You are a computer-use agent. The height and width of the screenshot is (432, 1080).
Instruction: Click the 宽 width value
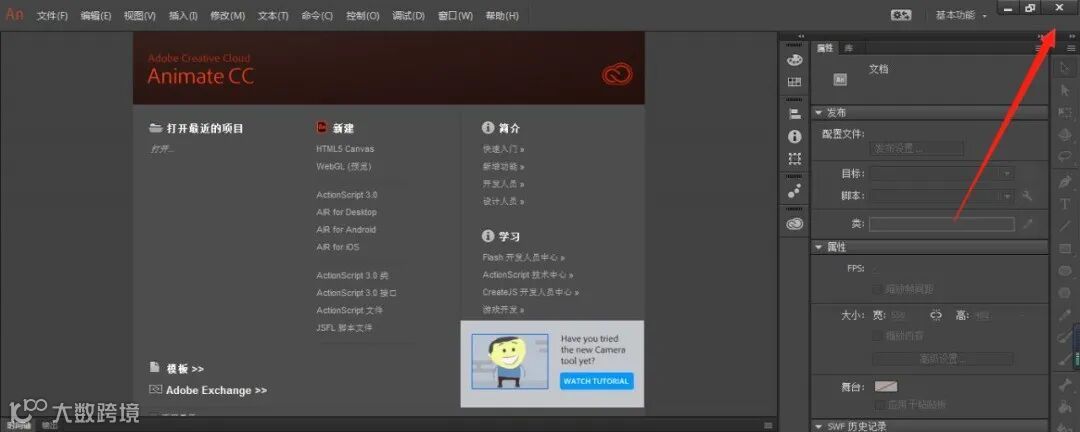point(898,316)
